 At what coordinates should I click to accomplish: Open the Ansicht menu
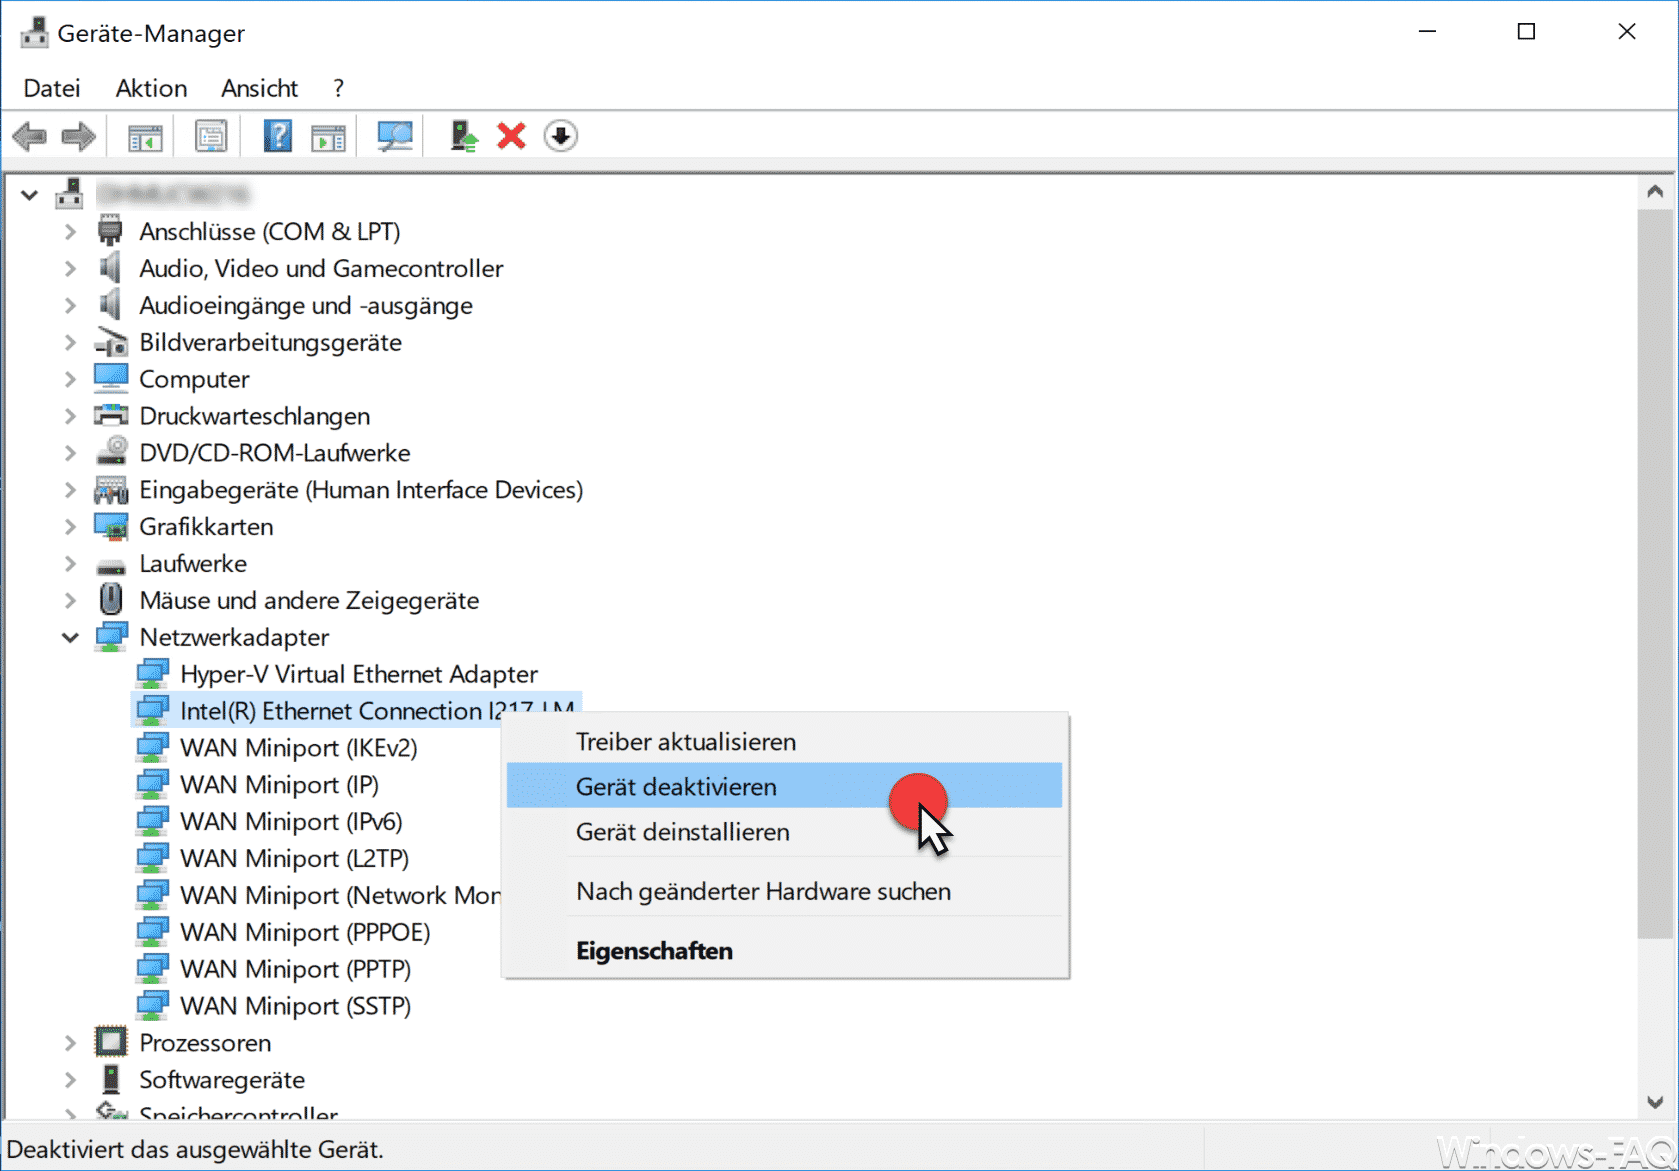259,88
